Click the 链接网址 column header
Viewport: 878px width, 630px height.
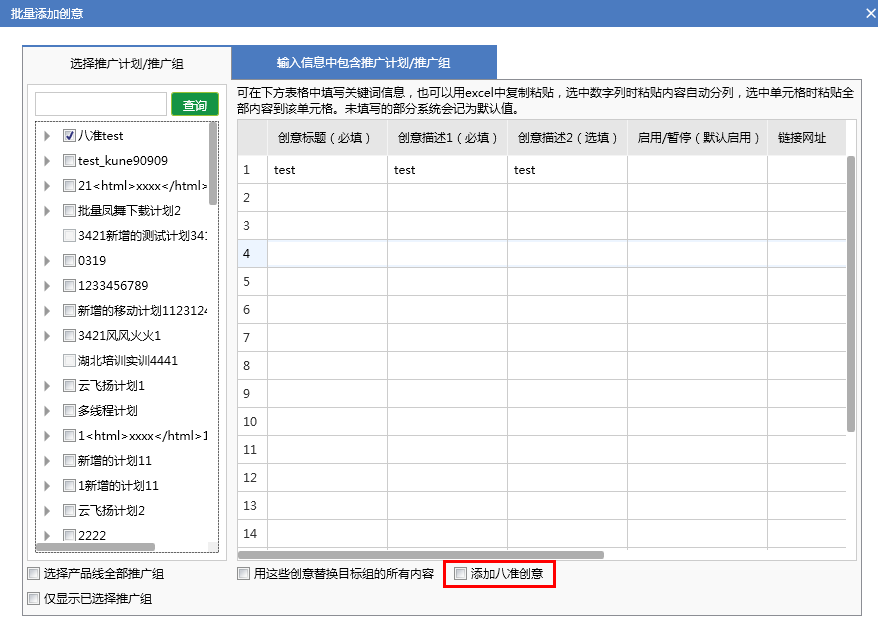(802, 138)
